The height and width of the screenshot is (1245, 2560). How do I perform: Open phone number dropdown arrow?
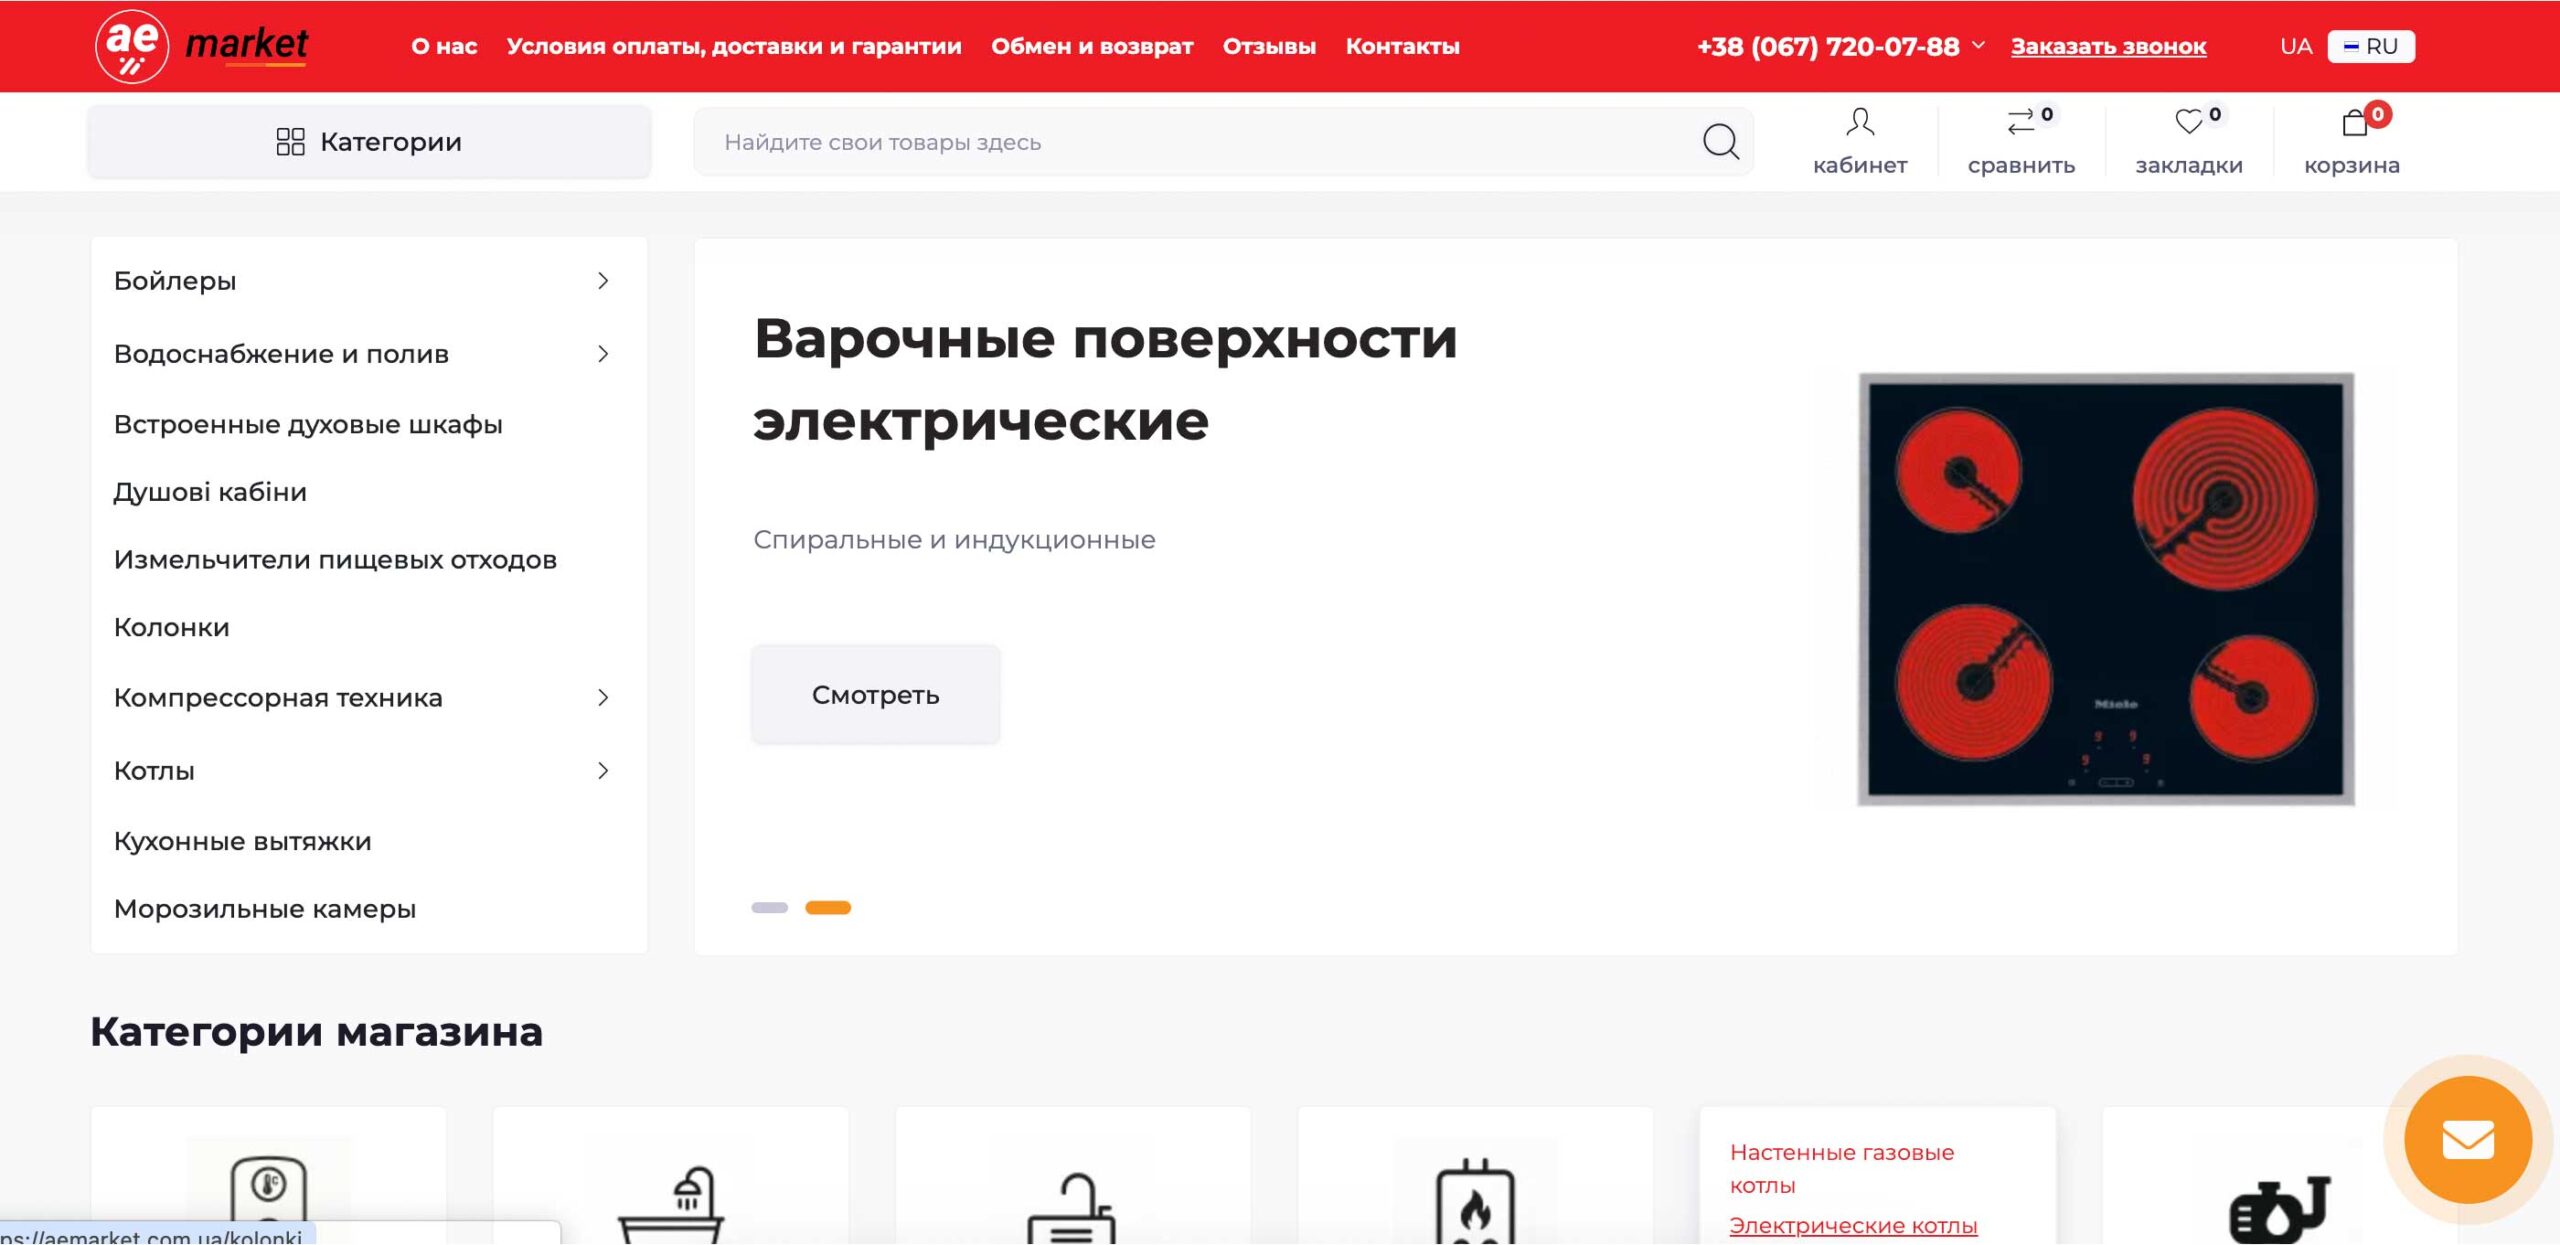[x=1978, y=46]
